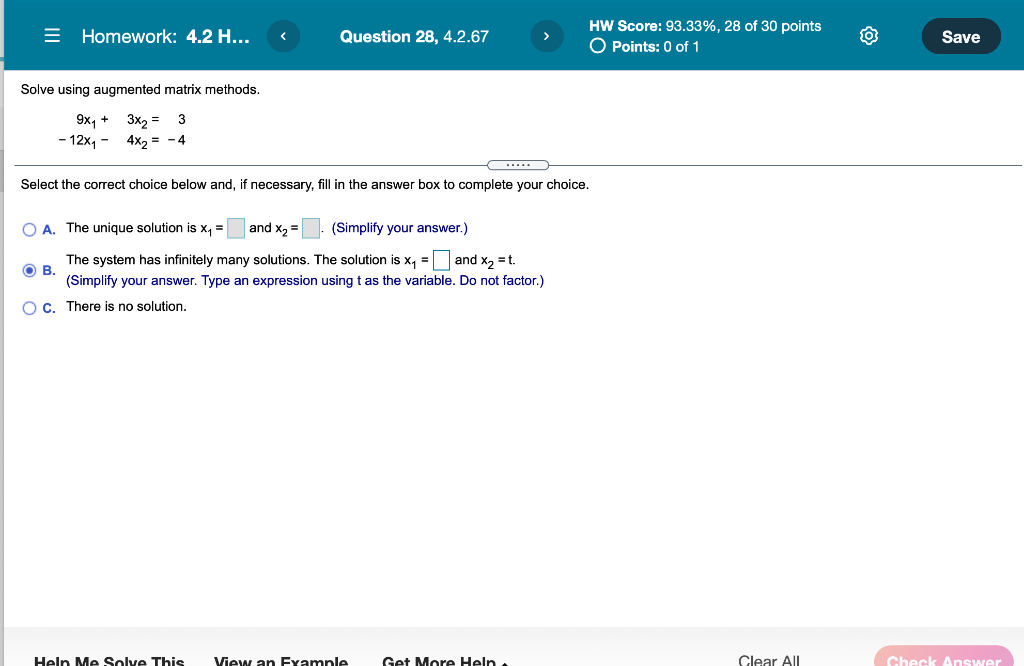The width and height of the screenshot is (1024, 666).
Task: Open the Get More Help dropdown
Action: (441, 660)
